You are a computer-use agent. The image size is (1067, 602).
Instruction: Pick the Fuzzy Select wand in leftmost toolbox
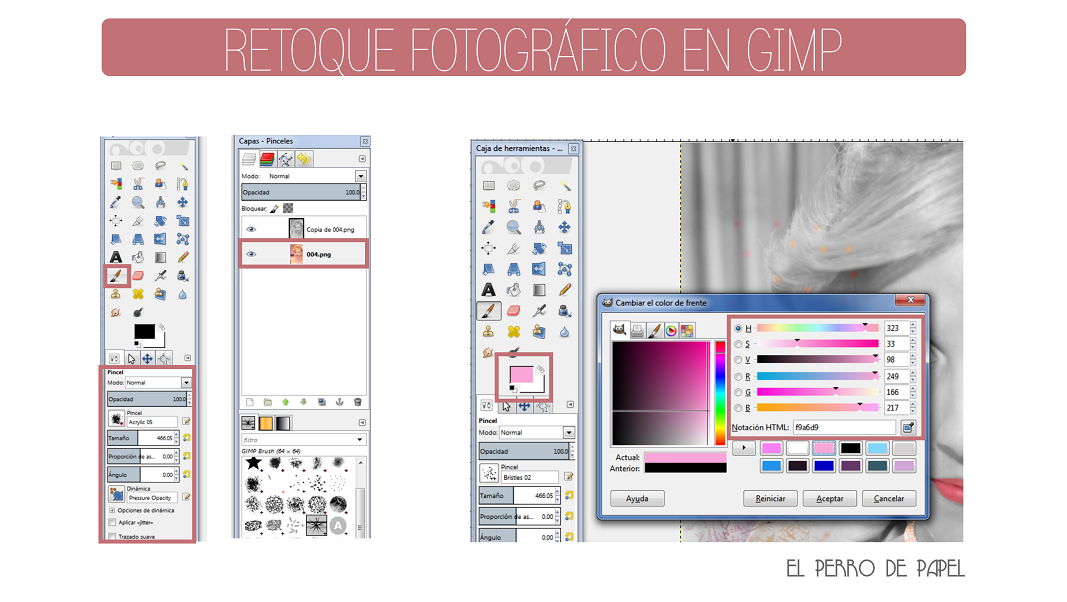[x=183, y=165]
